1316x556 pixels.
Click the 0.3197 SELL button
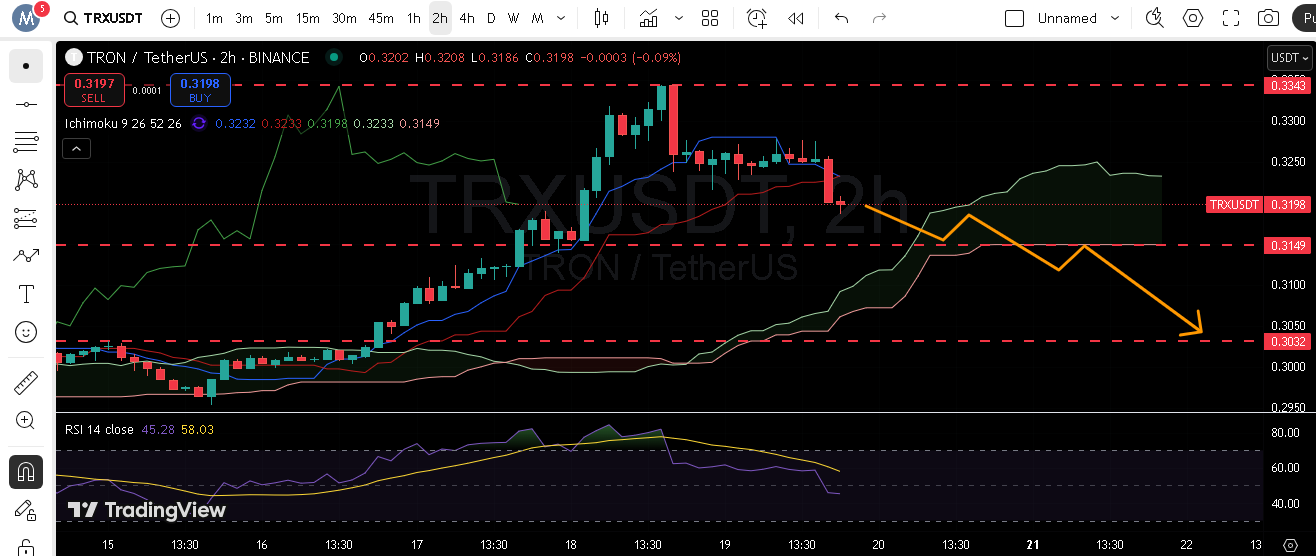point(93,90)
